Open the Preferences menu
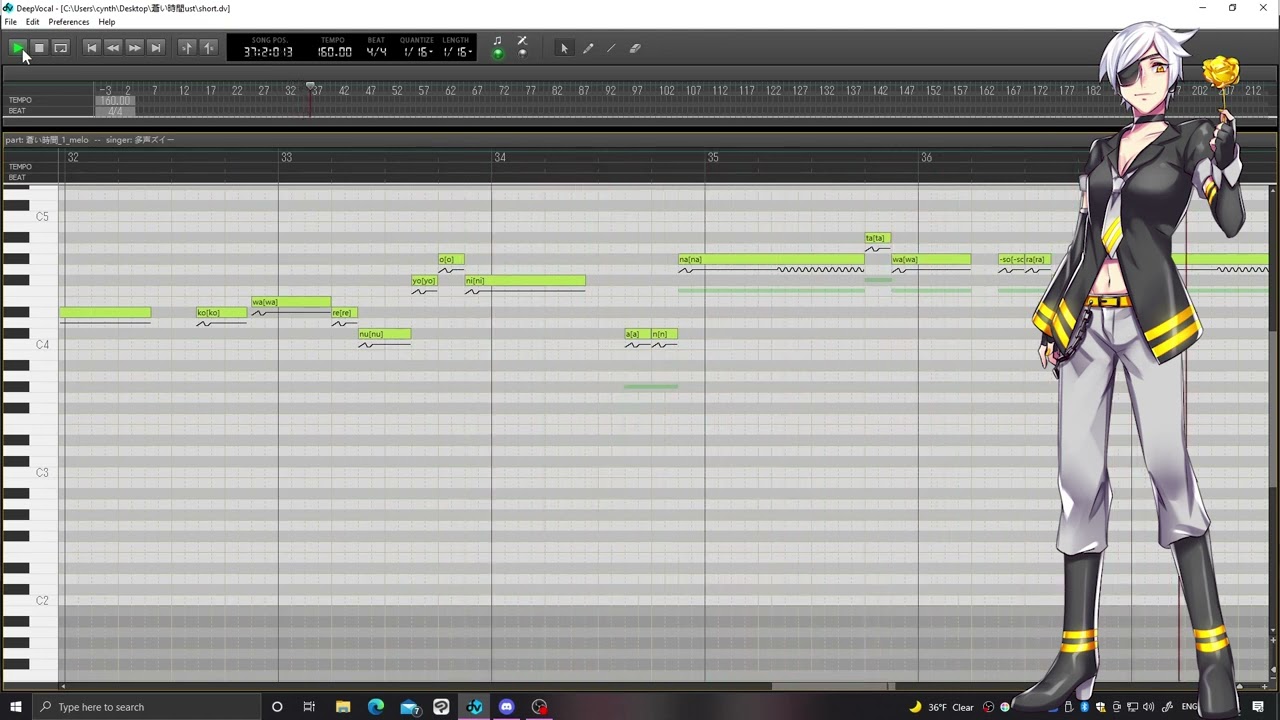The image size is (1280, 720). [69, 22]
